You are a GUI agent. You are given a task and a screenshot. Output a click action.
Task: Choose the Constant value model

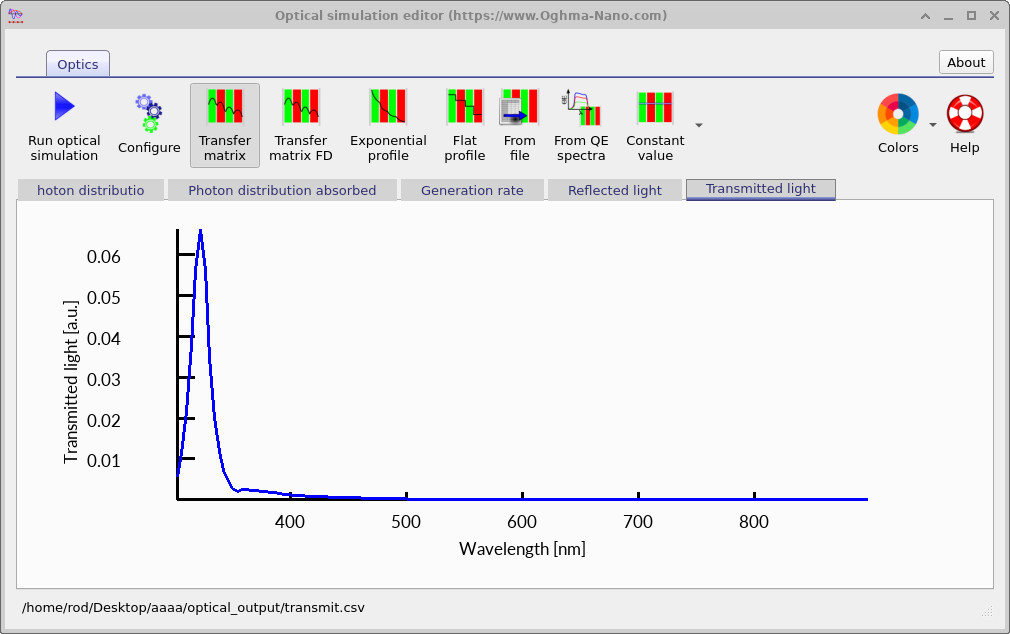tap(655, 126)
